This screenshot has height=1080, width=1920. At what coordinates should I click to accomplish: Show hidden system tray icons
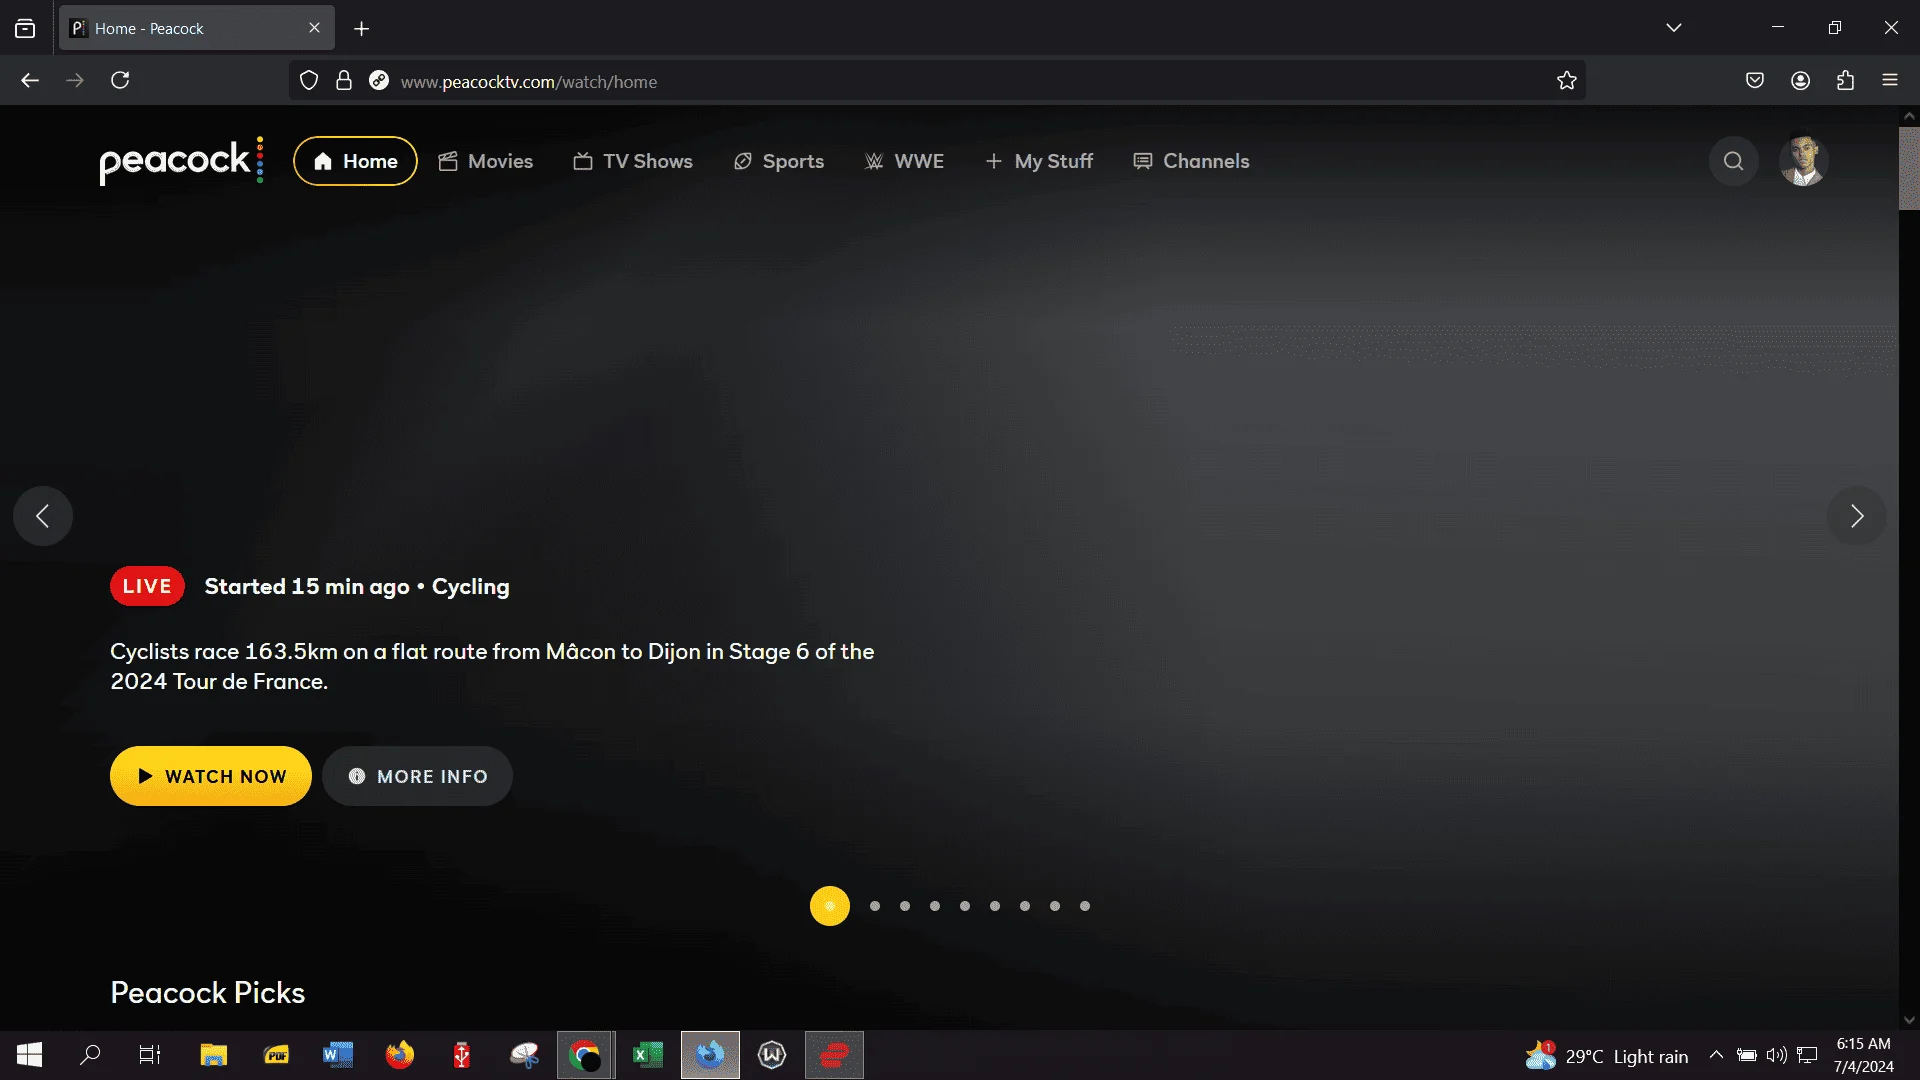pos(1716,1055)
